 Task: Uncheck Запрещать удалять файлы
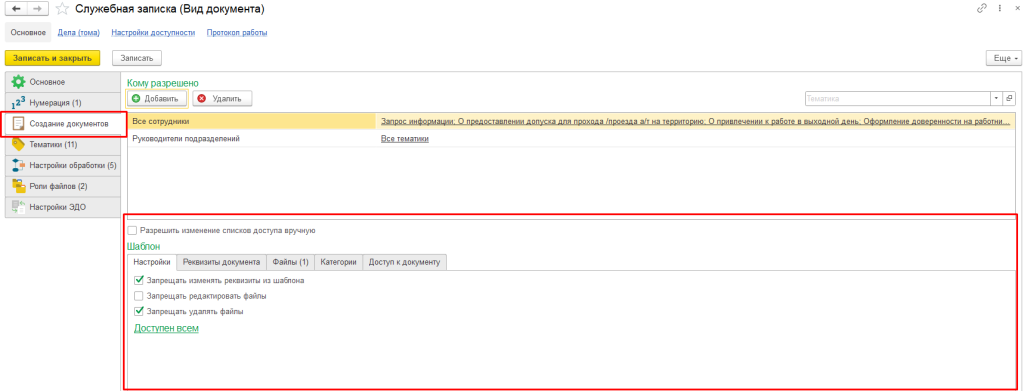[138, 311]
